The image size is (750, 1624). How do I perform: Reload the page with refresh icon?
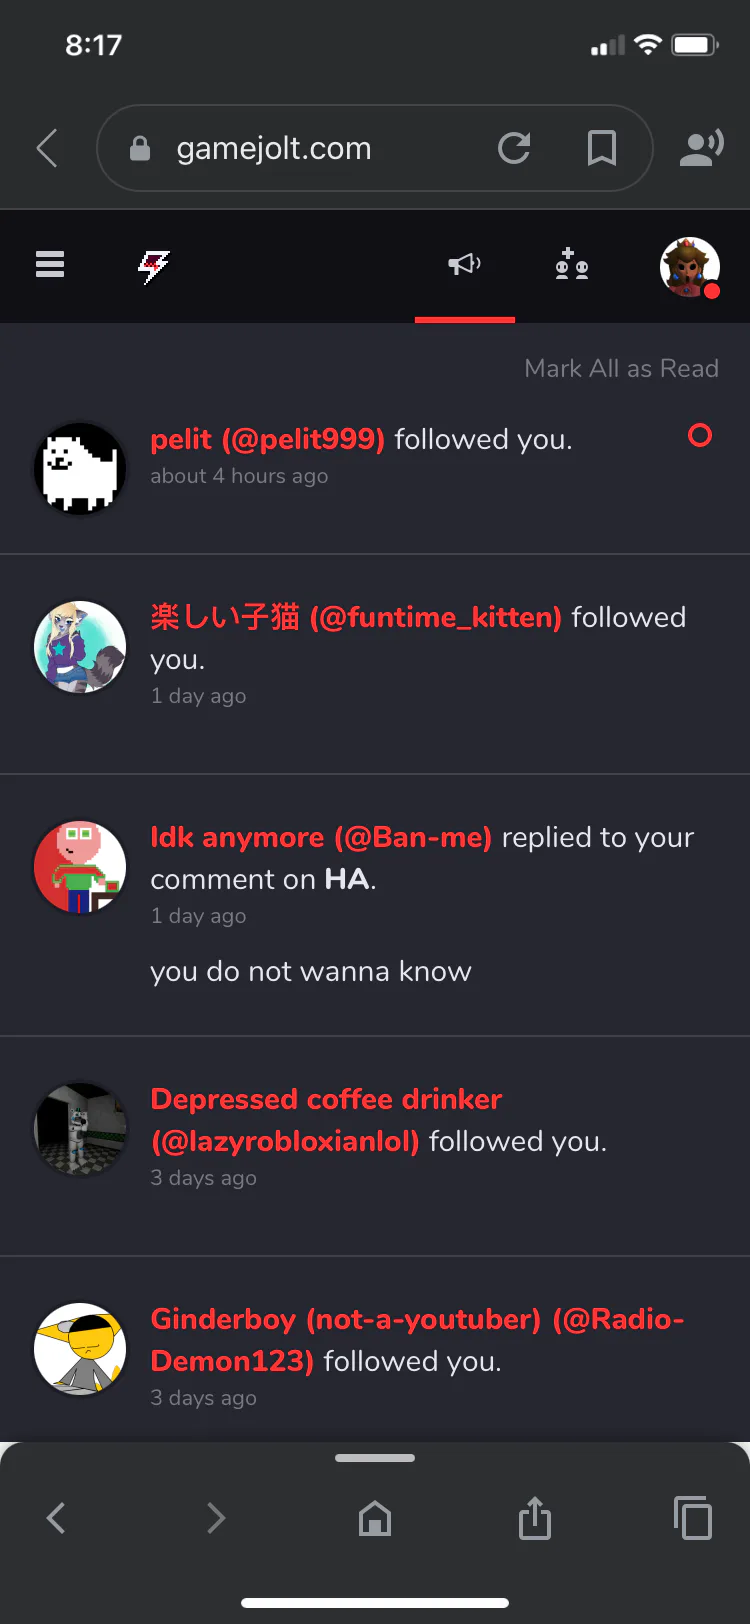[x=514, y=148]
